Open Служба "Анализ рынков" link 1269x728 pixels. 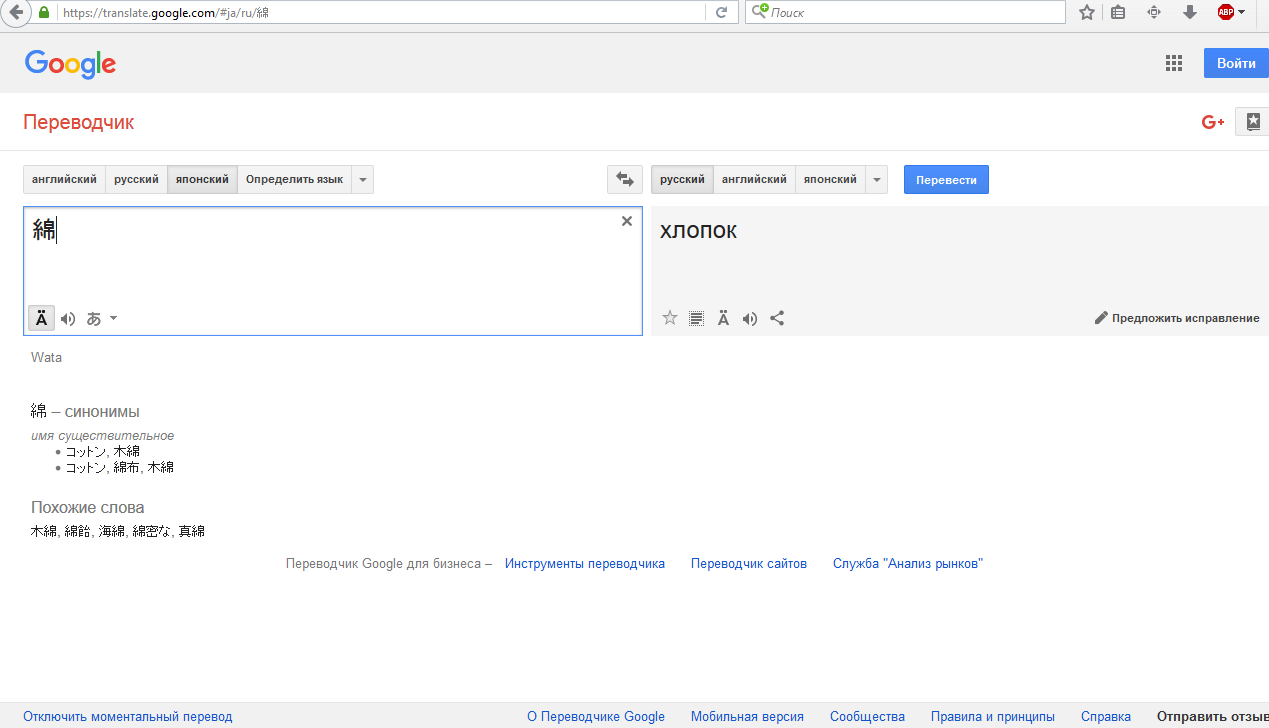coord(908,564)
